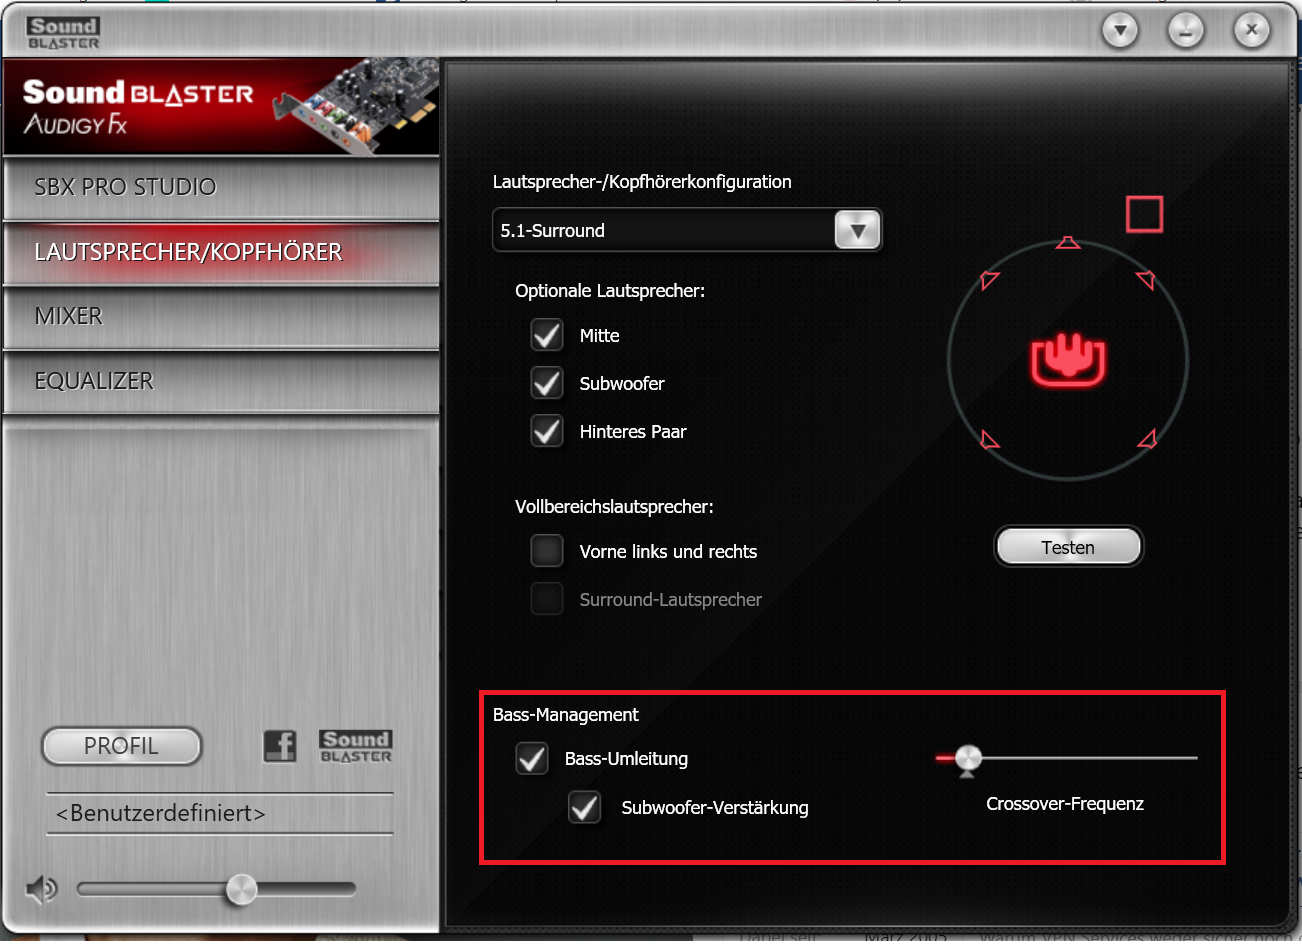Open the 5.1-Surround configuration dropdown

(x=687, y=230)
